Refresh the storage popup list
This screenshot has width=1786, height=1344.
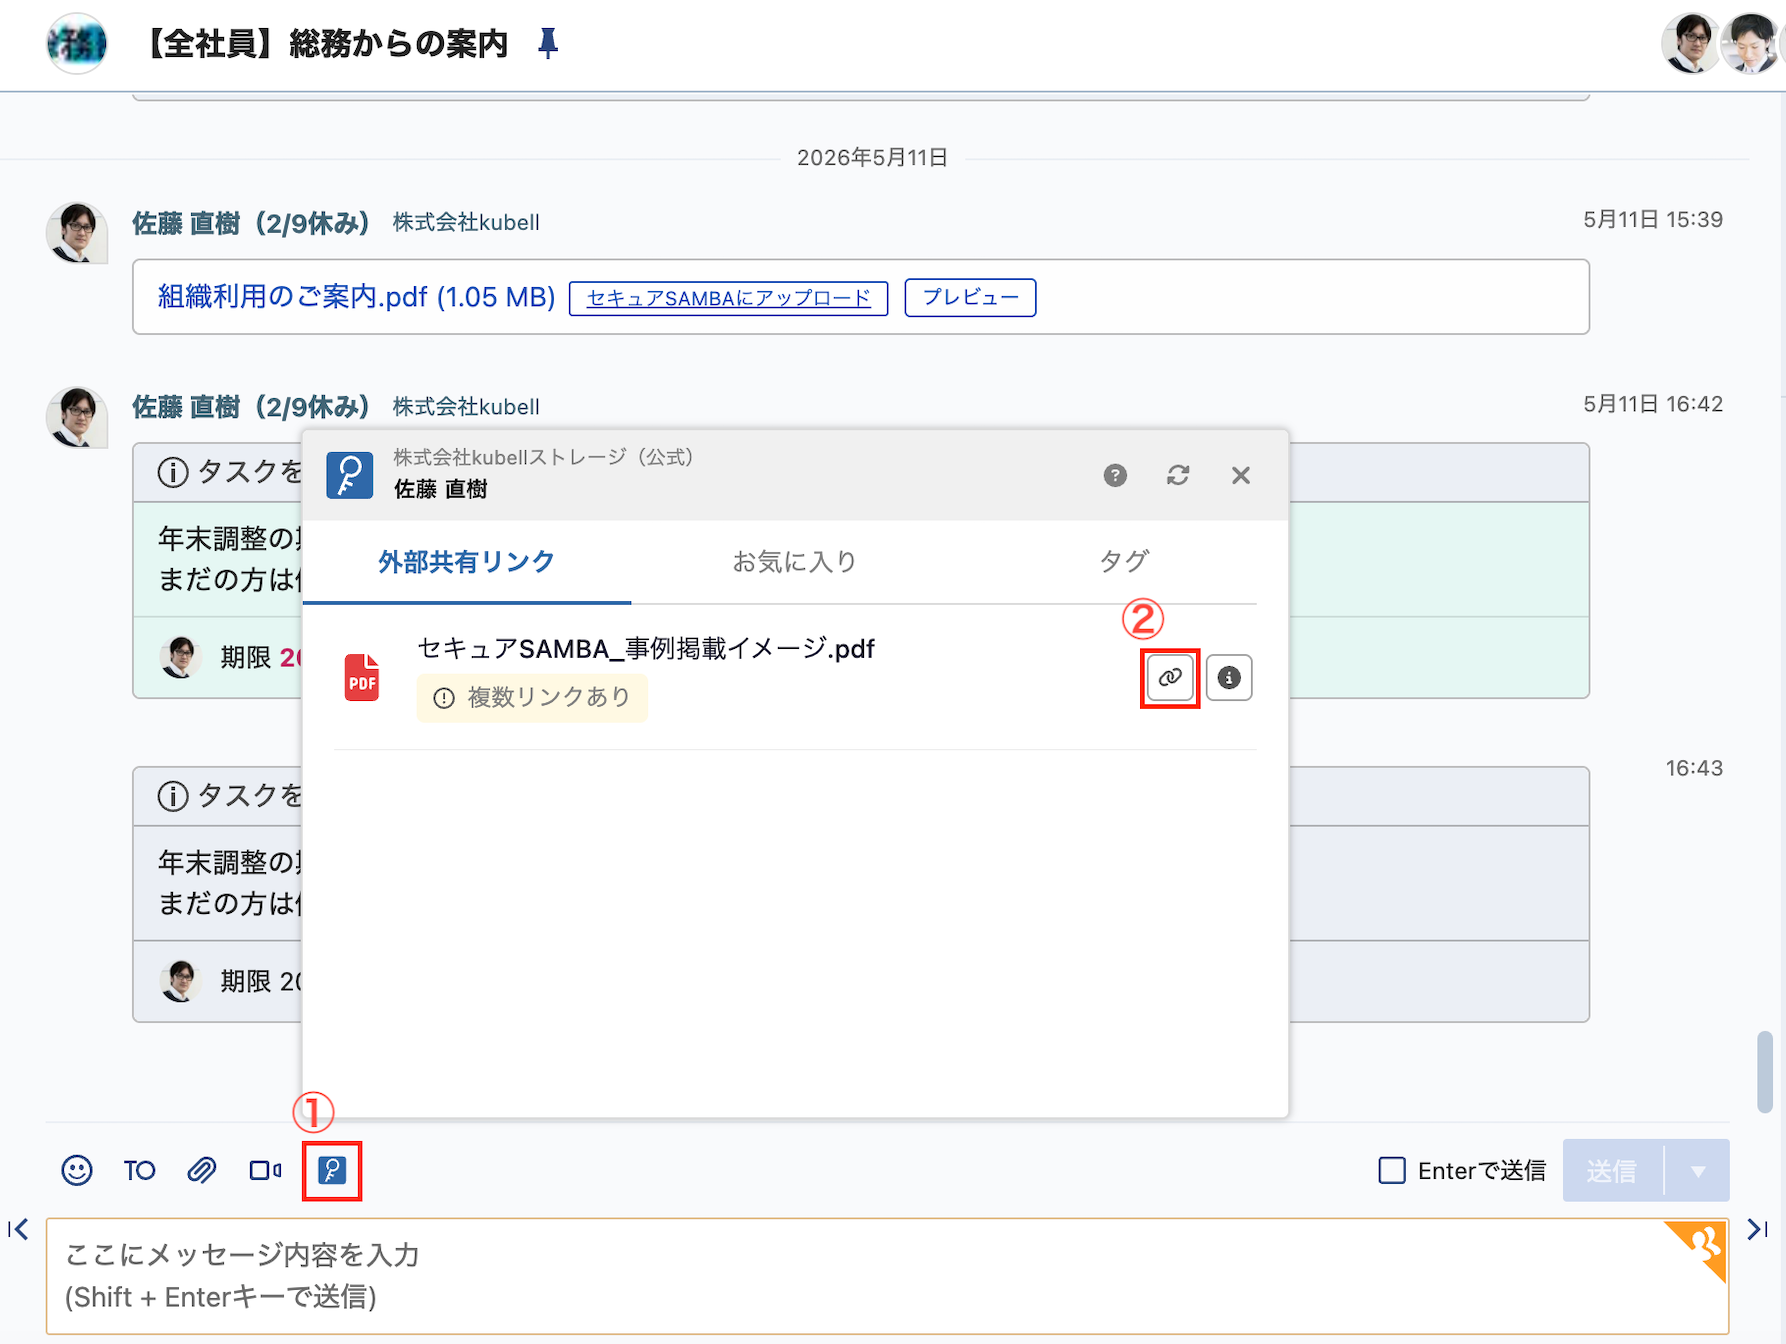point(1178,476)
